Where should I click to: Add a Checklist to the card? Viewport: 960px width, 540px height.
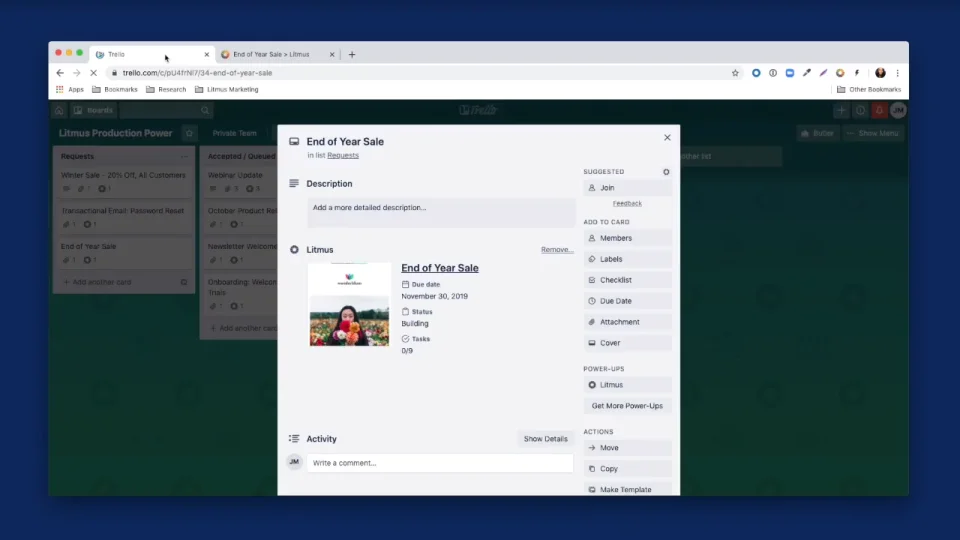(628, 280)
